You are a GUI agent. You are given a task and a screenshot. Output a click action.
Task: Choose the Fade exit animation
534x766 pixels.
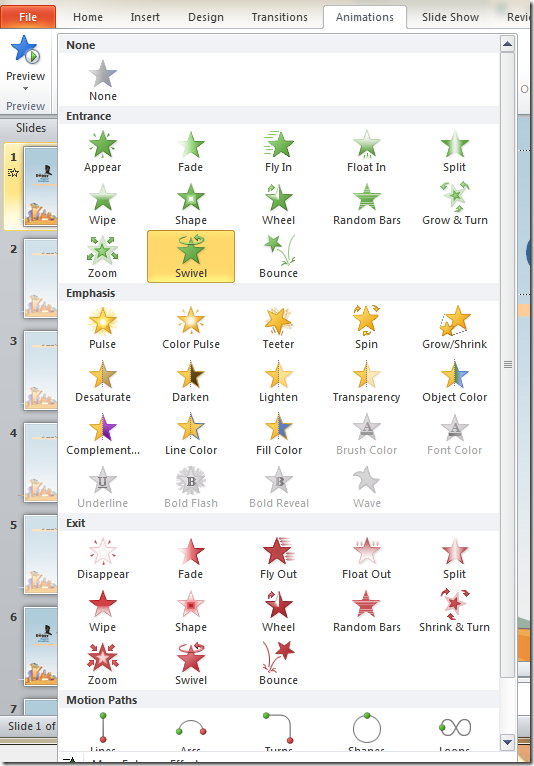(191, 558)
